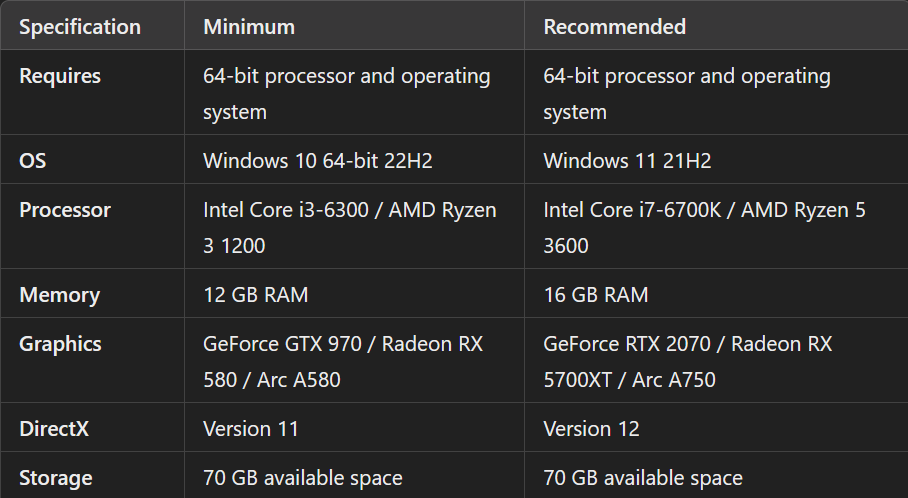This screenshot has height=498, width=908.
Task: Select the Processor row label
Action: coord(65,210)
